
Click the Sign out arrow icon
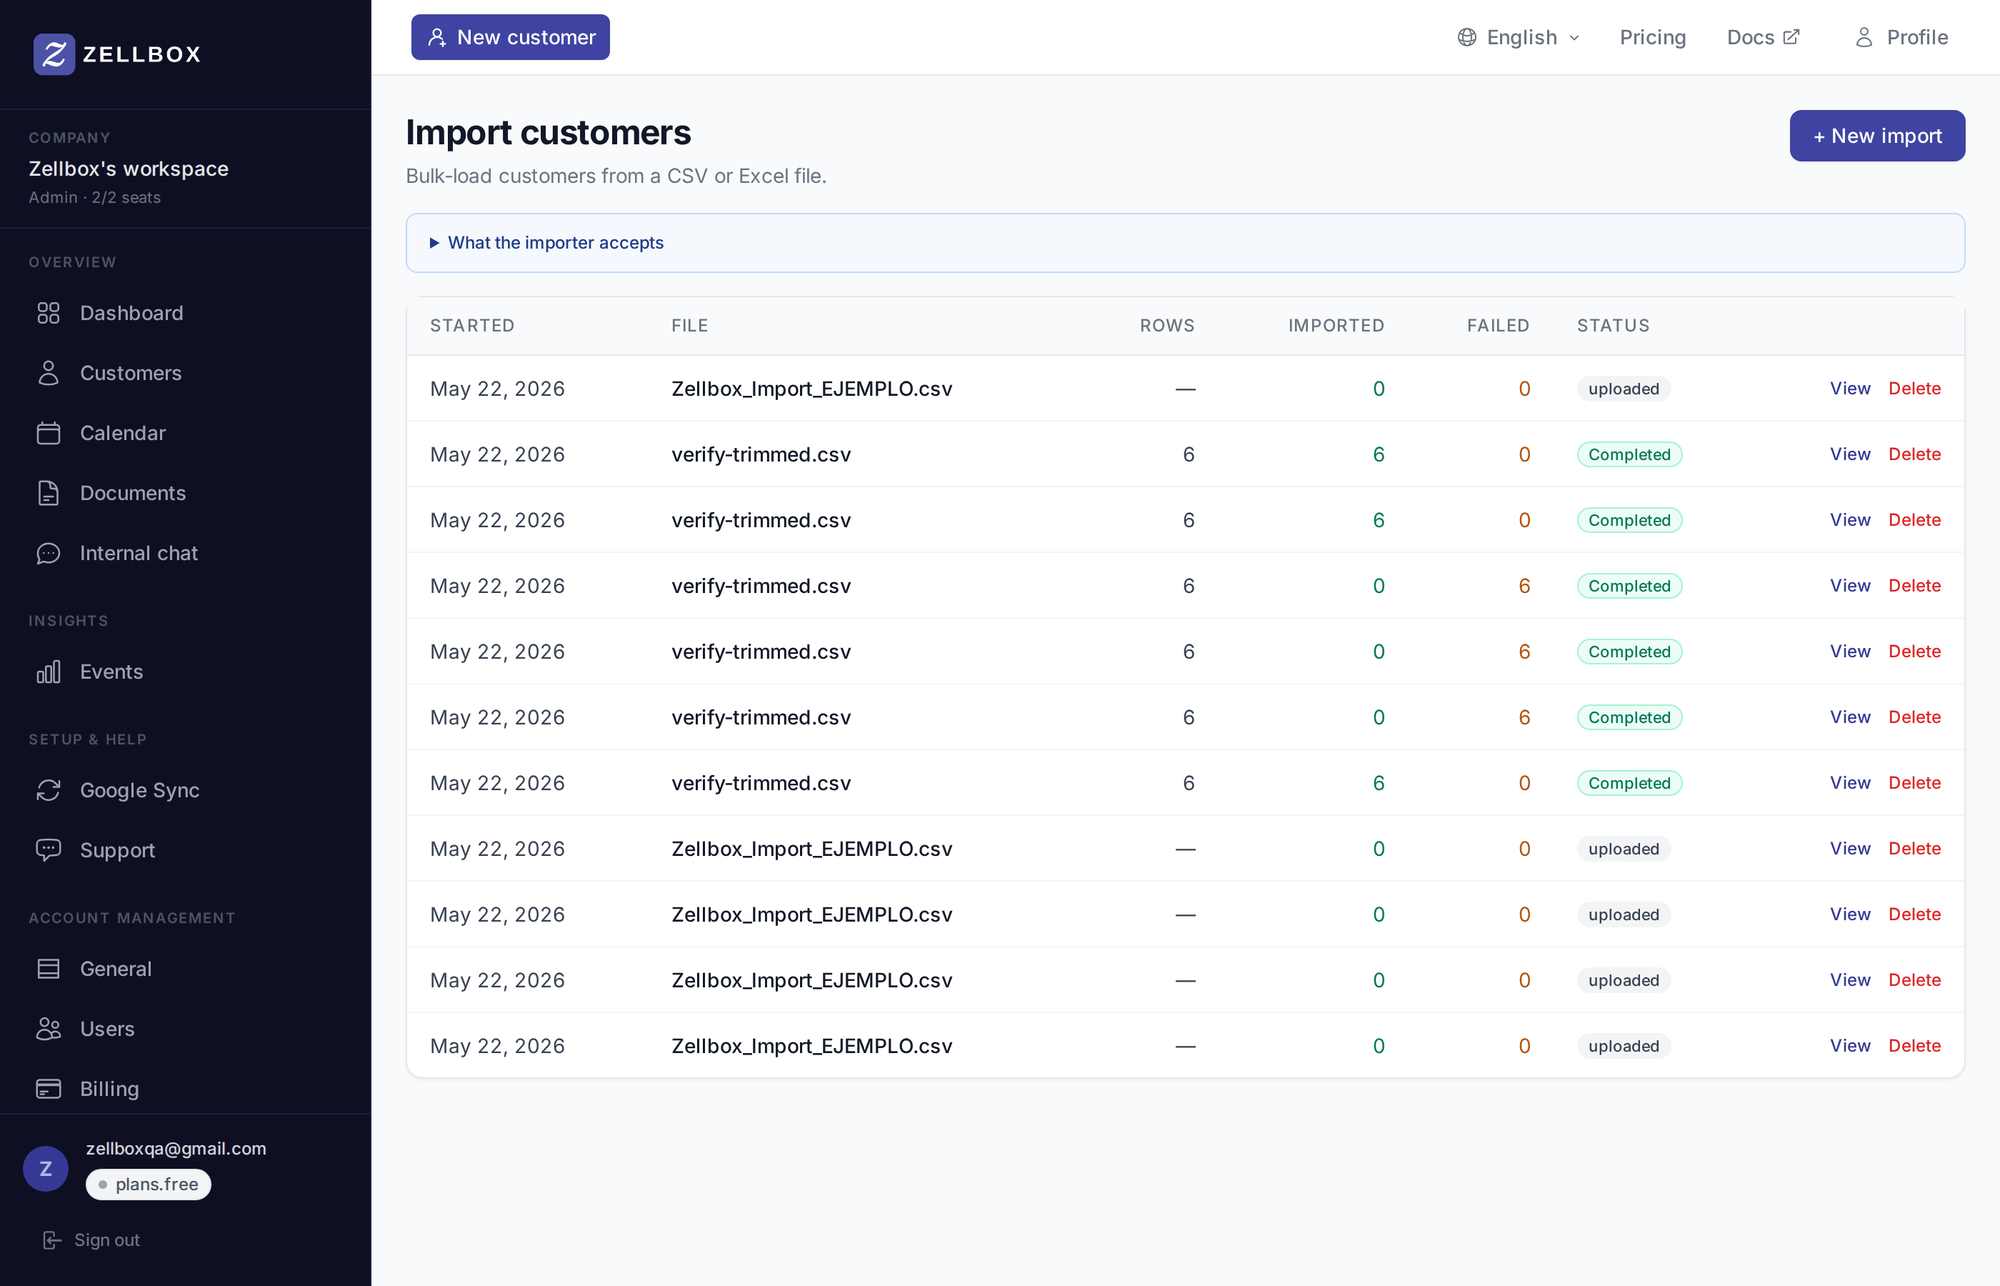(52, 1240)
